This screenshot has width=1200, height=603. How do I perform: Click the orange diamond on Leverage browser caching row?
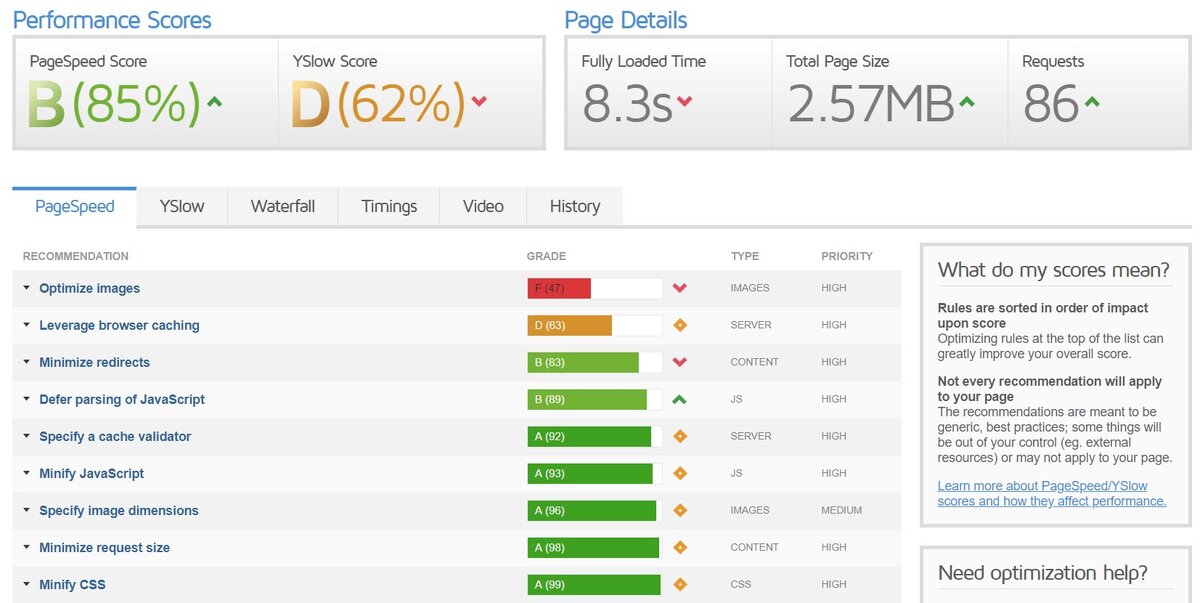(x=680, y=324)
